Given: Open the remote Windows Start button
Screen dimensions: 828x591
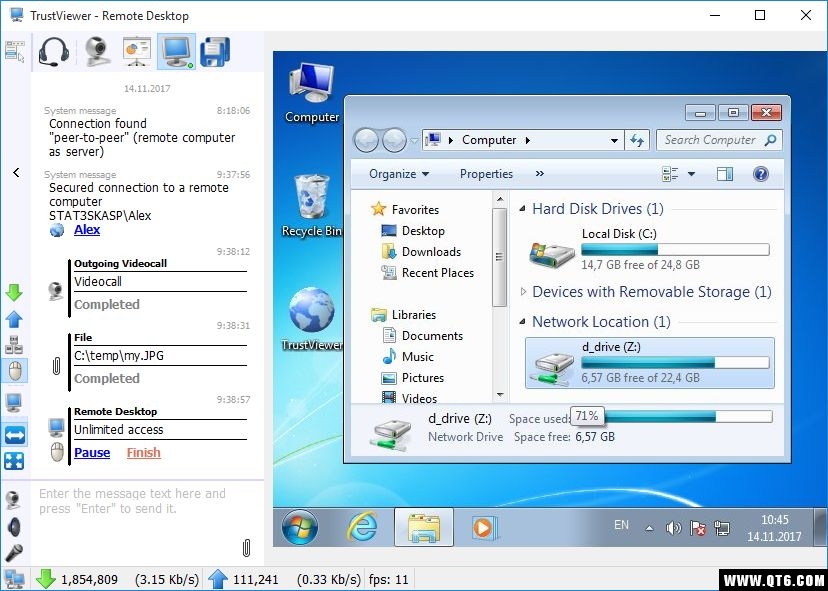Looking at the screenshot, I should pyautogui.click(x=300, y=528).
